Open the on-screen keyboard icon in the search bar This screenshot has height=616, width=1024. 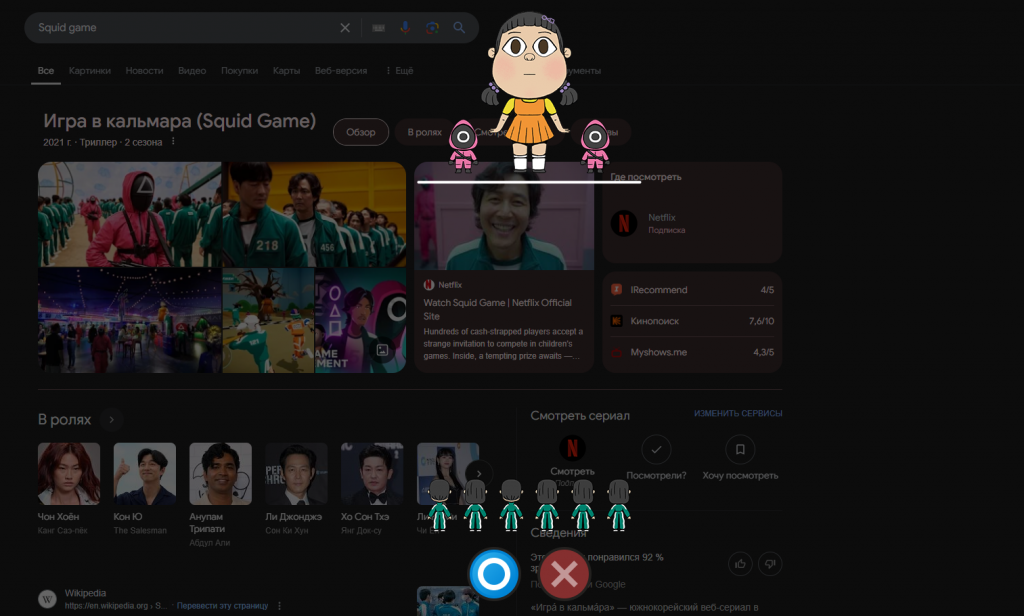tap(379, 27)
